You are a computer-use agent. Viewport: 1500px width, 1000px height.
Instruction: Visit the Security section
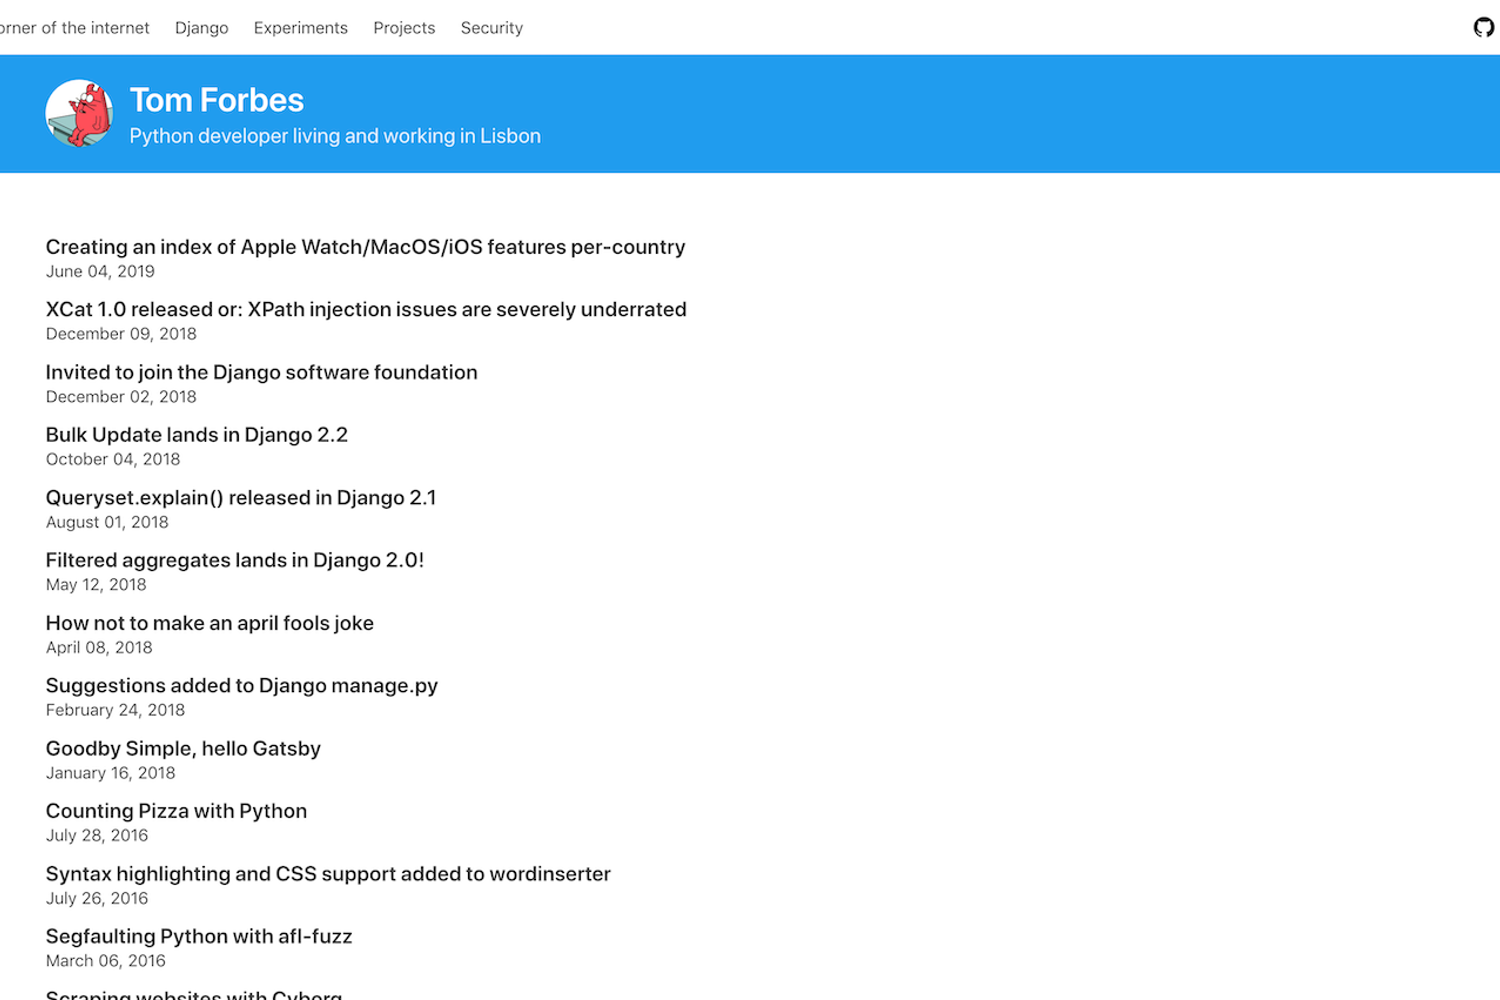(x=492, y=28)
